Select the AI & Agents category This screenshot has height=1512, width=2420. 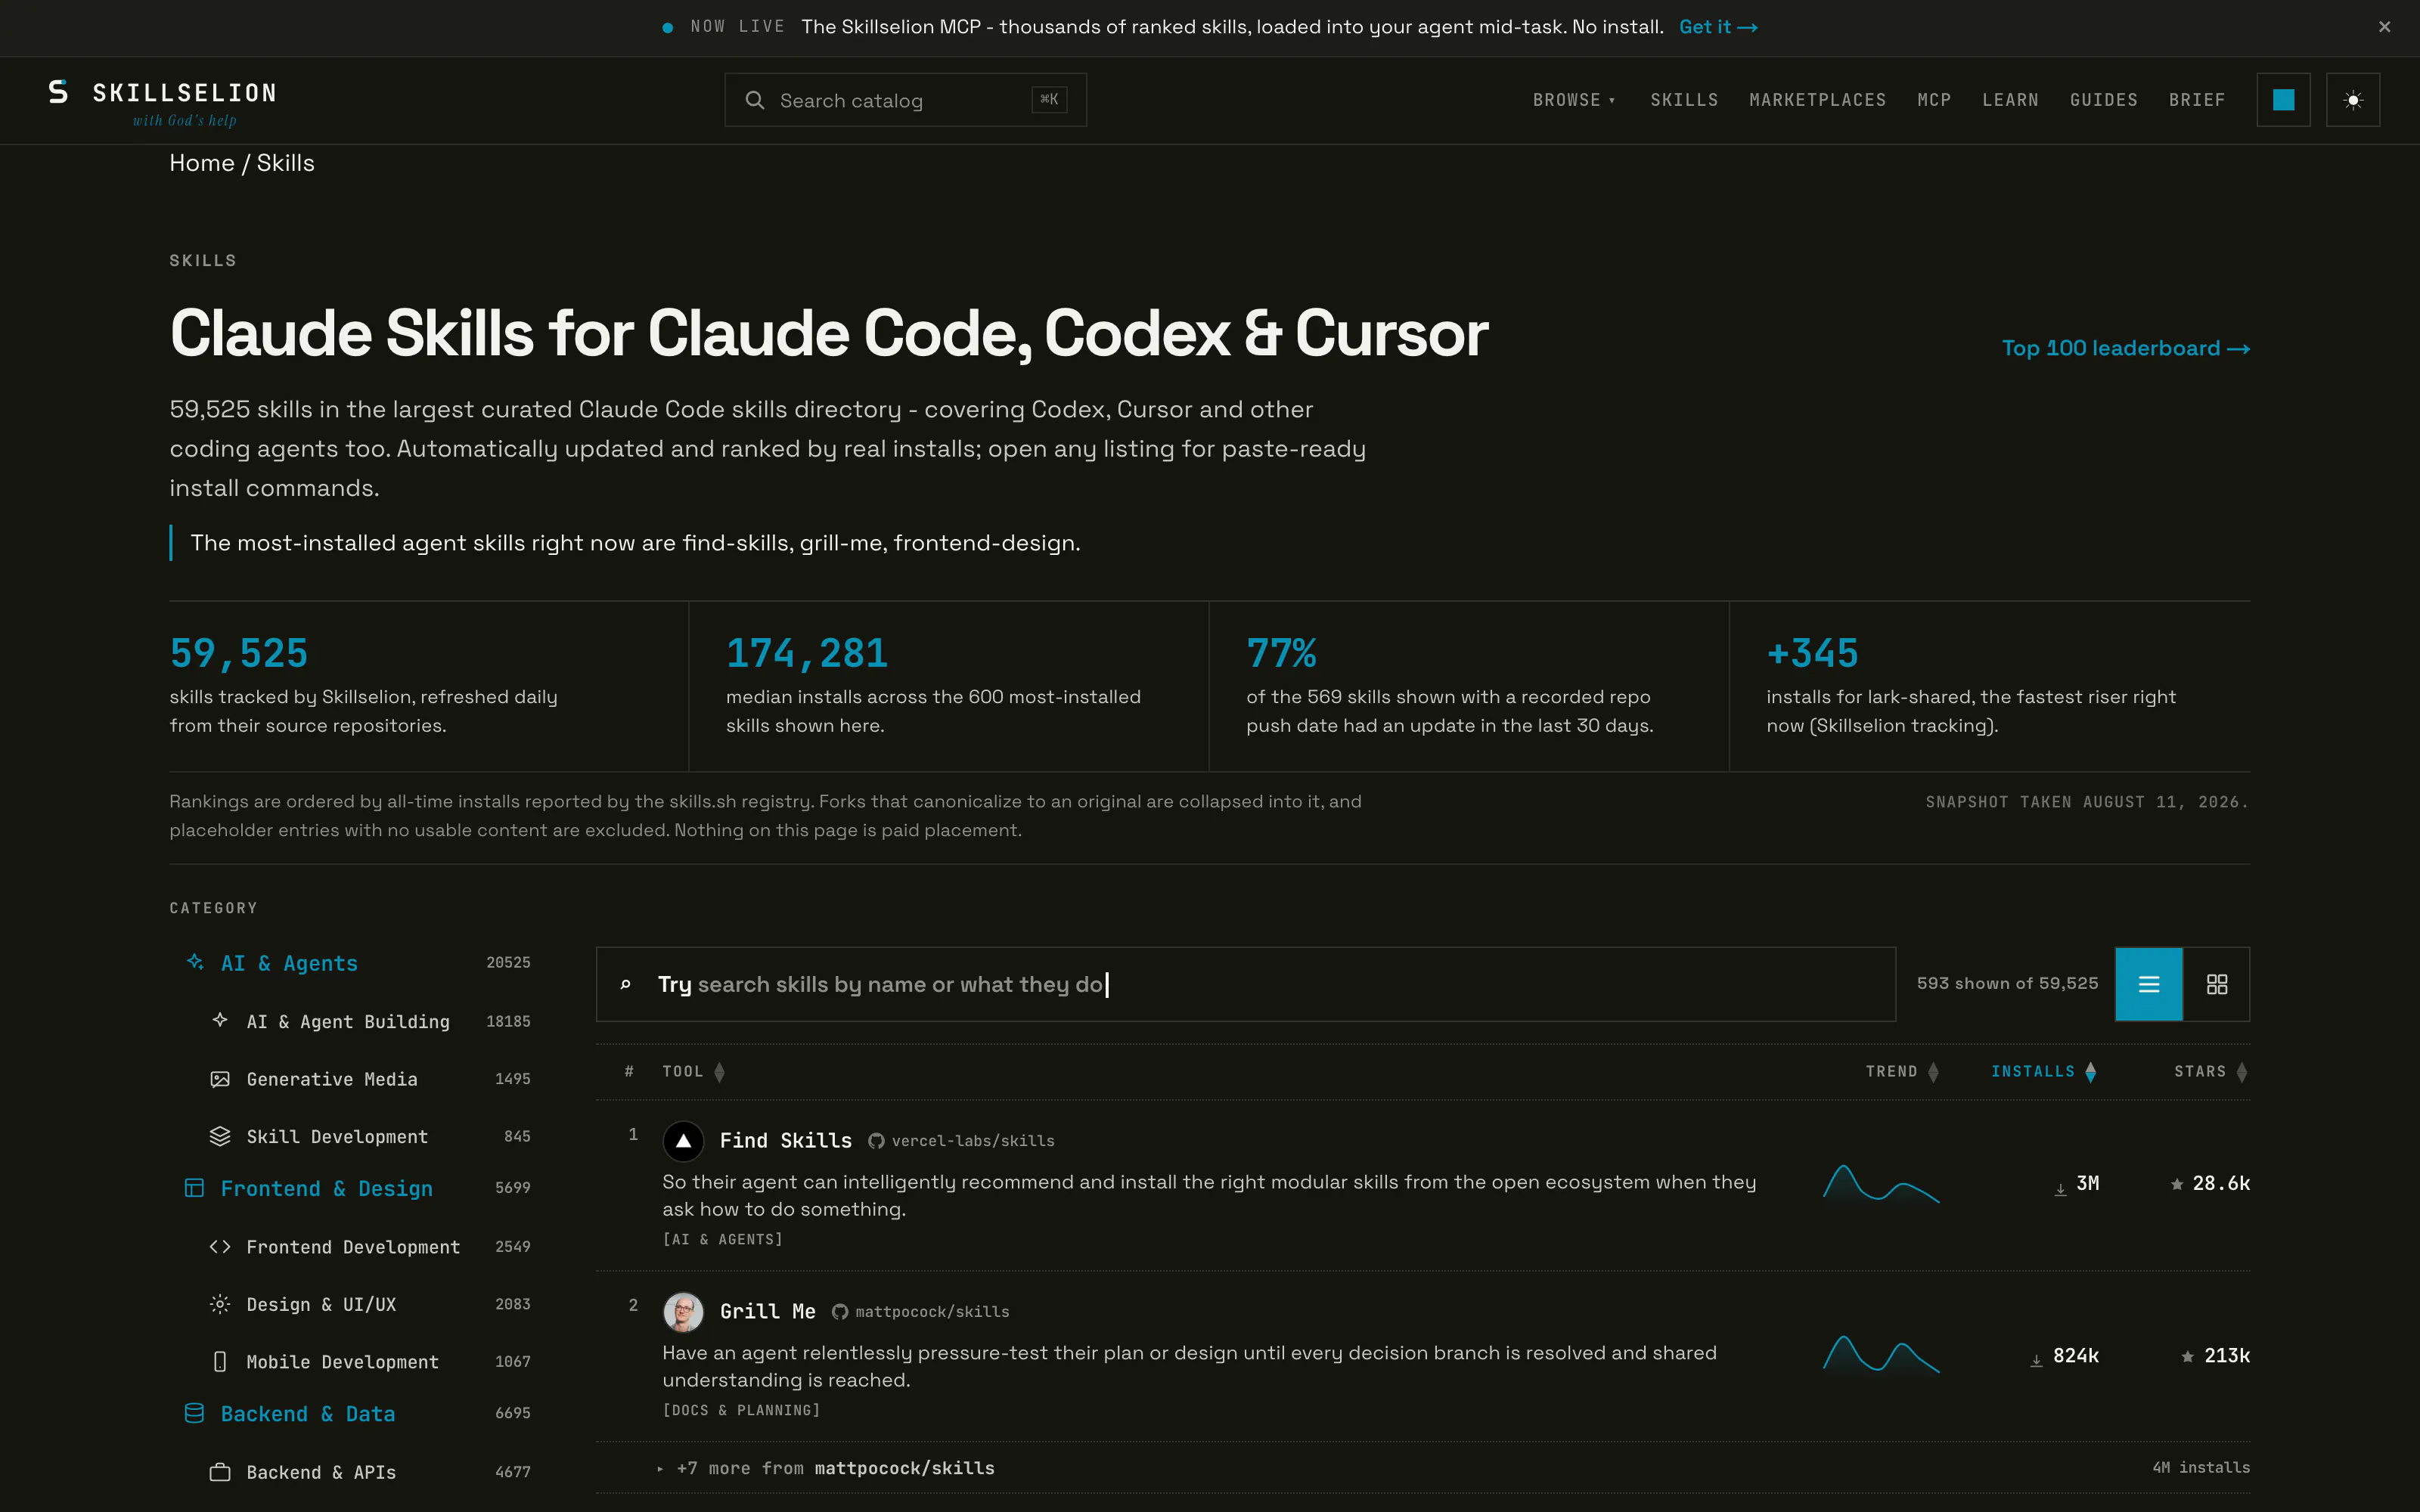[358, 963]
